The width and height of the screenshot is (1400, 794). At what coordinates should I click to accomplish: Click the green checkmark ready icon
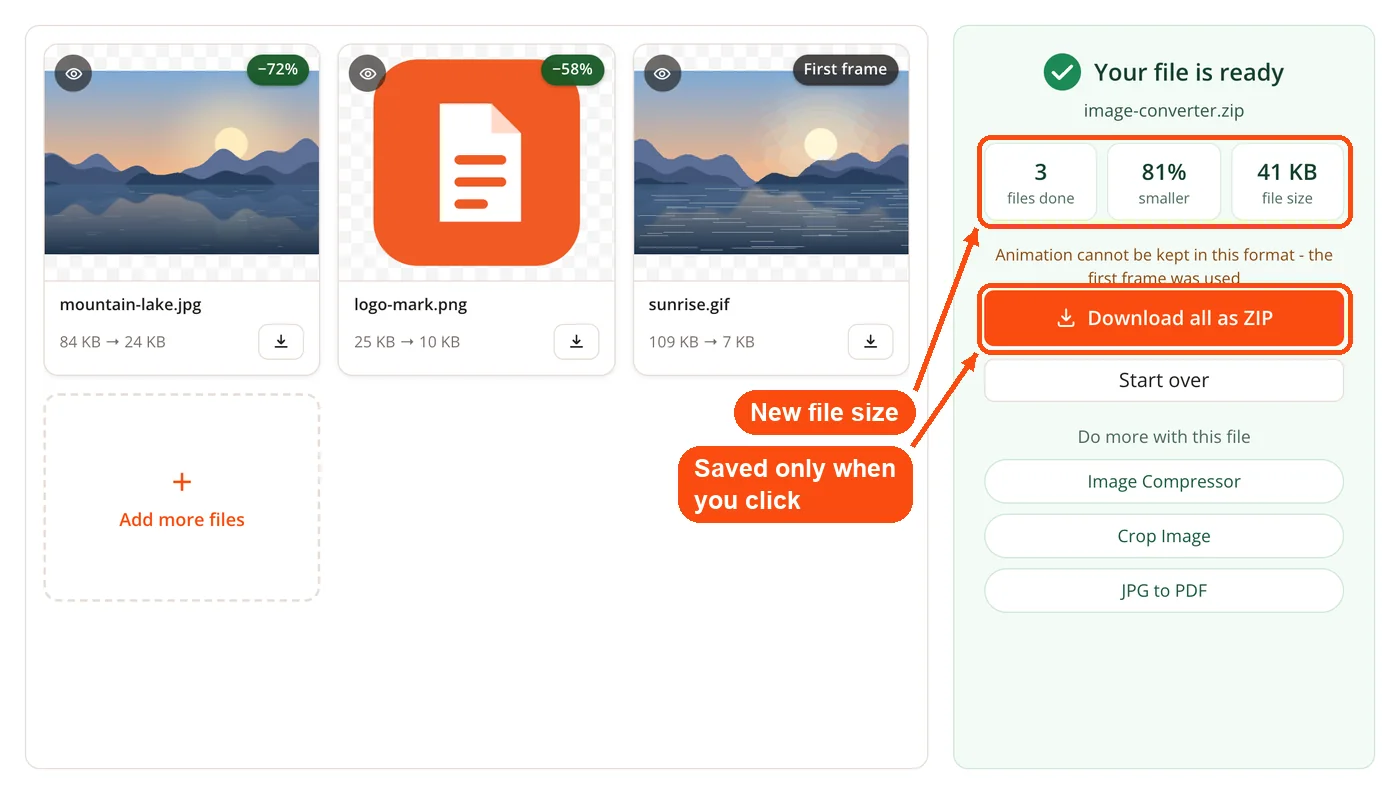[1062, 72]
